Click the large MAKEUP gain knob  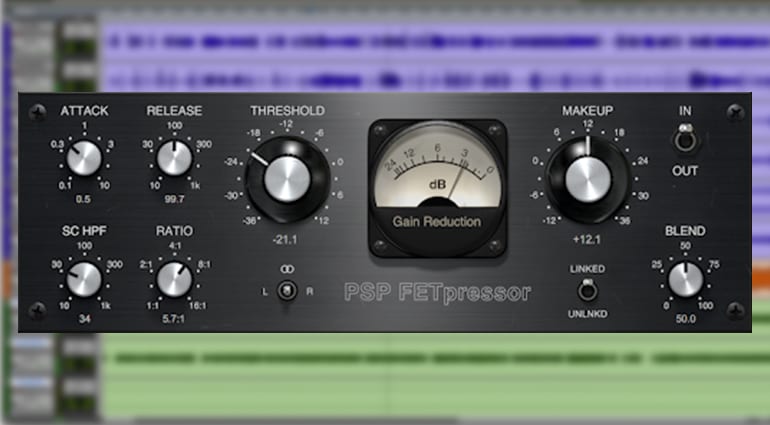pyautogui.click(x=588, y=179)
